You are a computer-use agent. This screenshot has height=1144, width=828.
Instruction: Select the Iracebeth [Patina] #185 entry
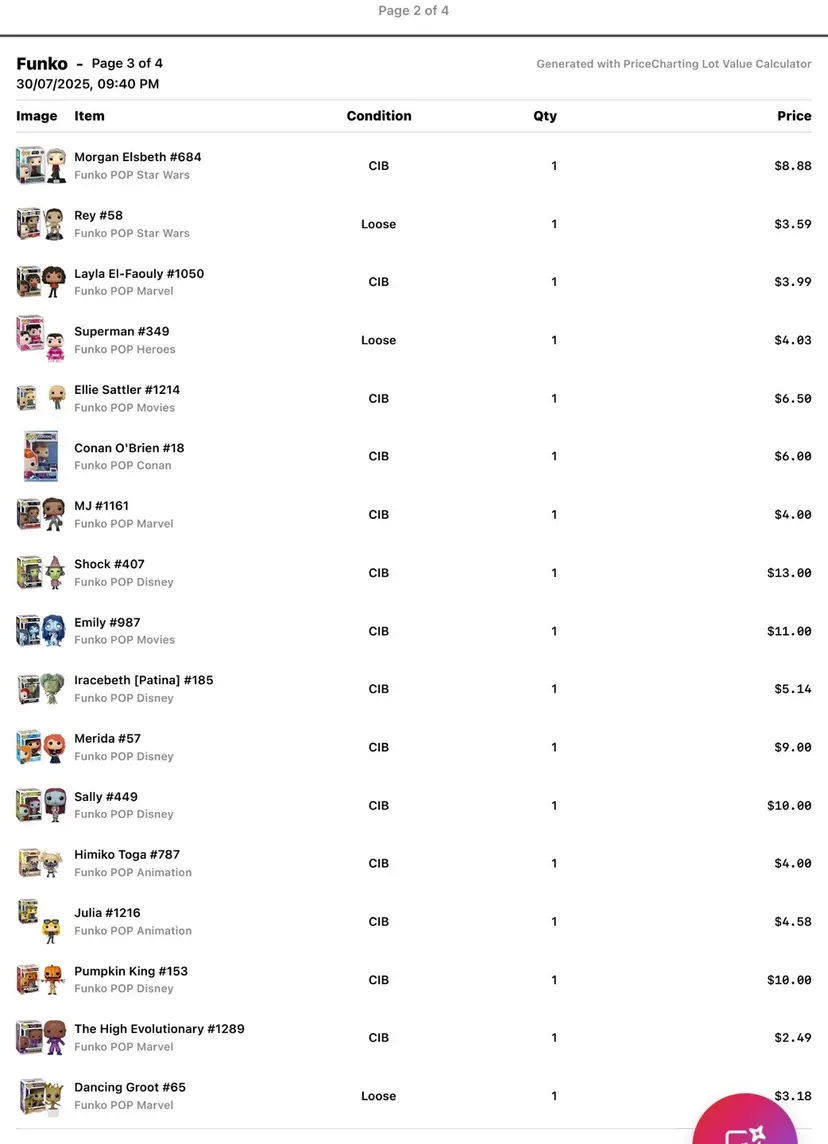click(x=144, y=680)
